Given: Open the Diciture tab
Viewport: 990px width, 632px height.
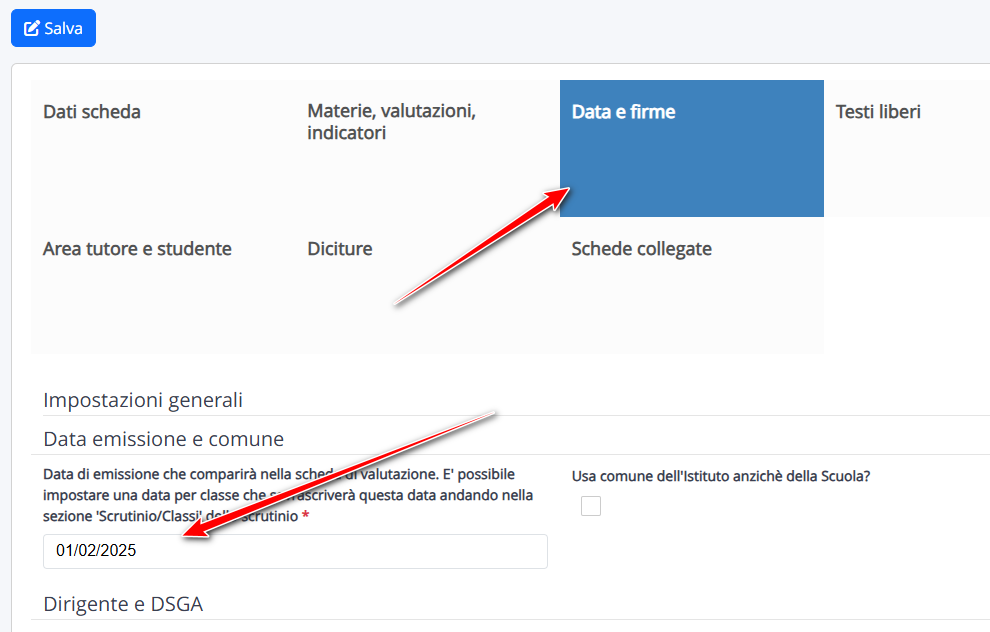Looking at the screenshot, I should (x=427, y=285).
